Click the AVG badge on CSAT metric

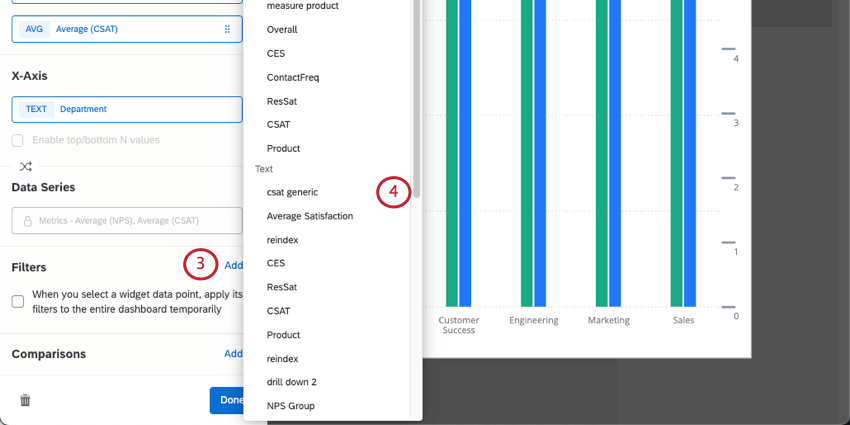click(x=34, y=29)
